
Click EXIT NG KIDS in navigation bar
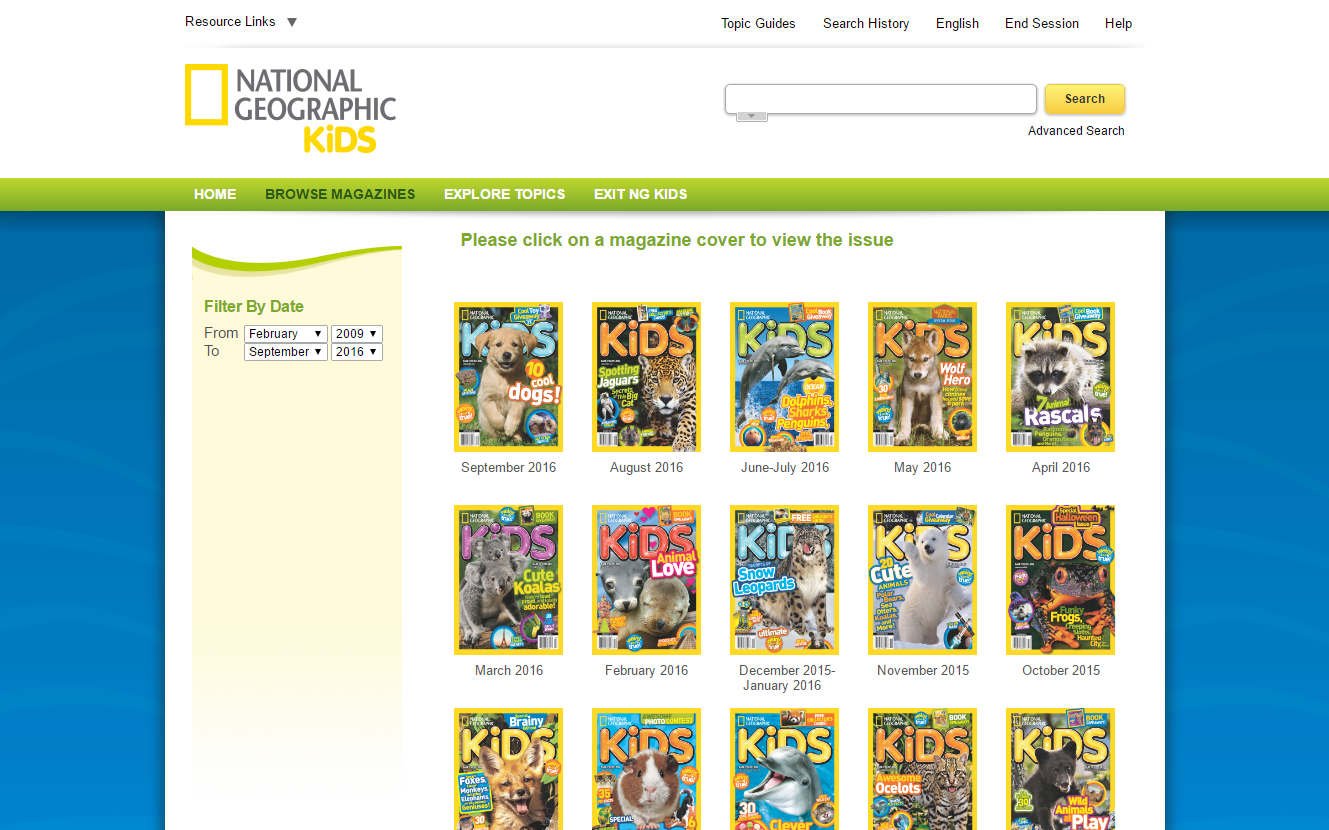(x=641, y=194)
